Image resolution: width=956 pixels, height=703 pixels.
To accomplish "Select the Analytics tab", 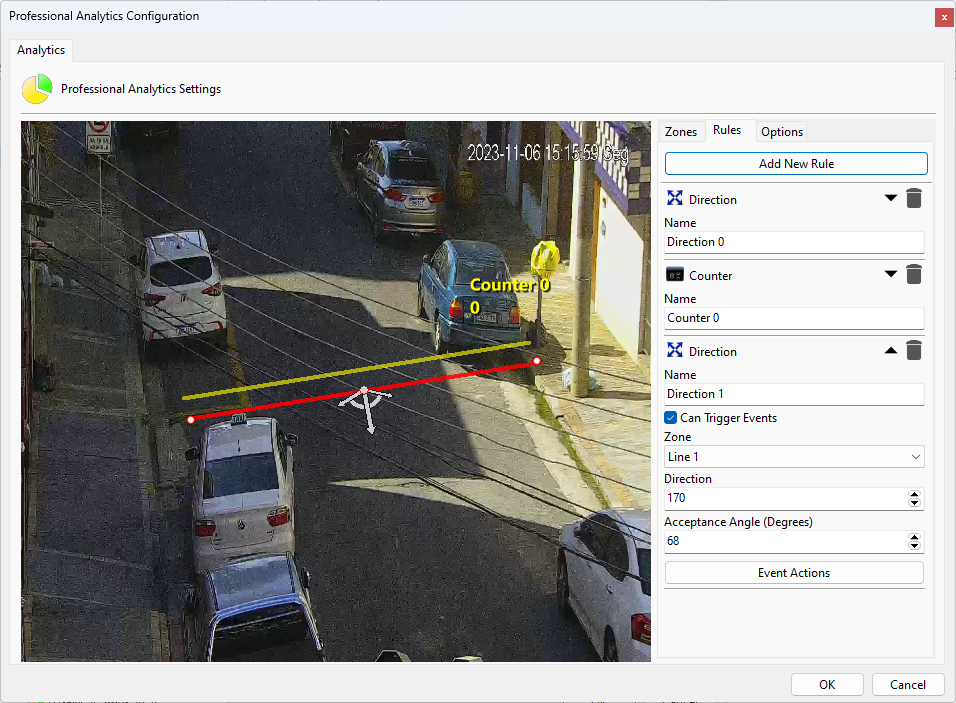I will (41, 50).
